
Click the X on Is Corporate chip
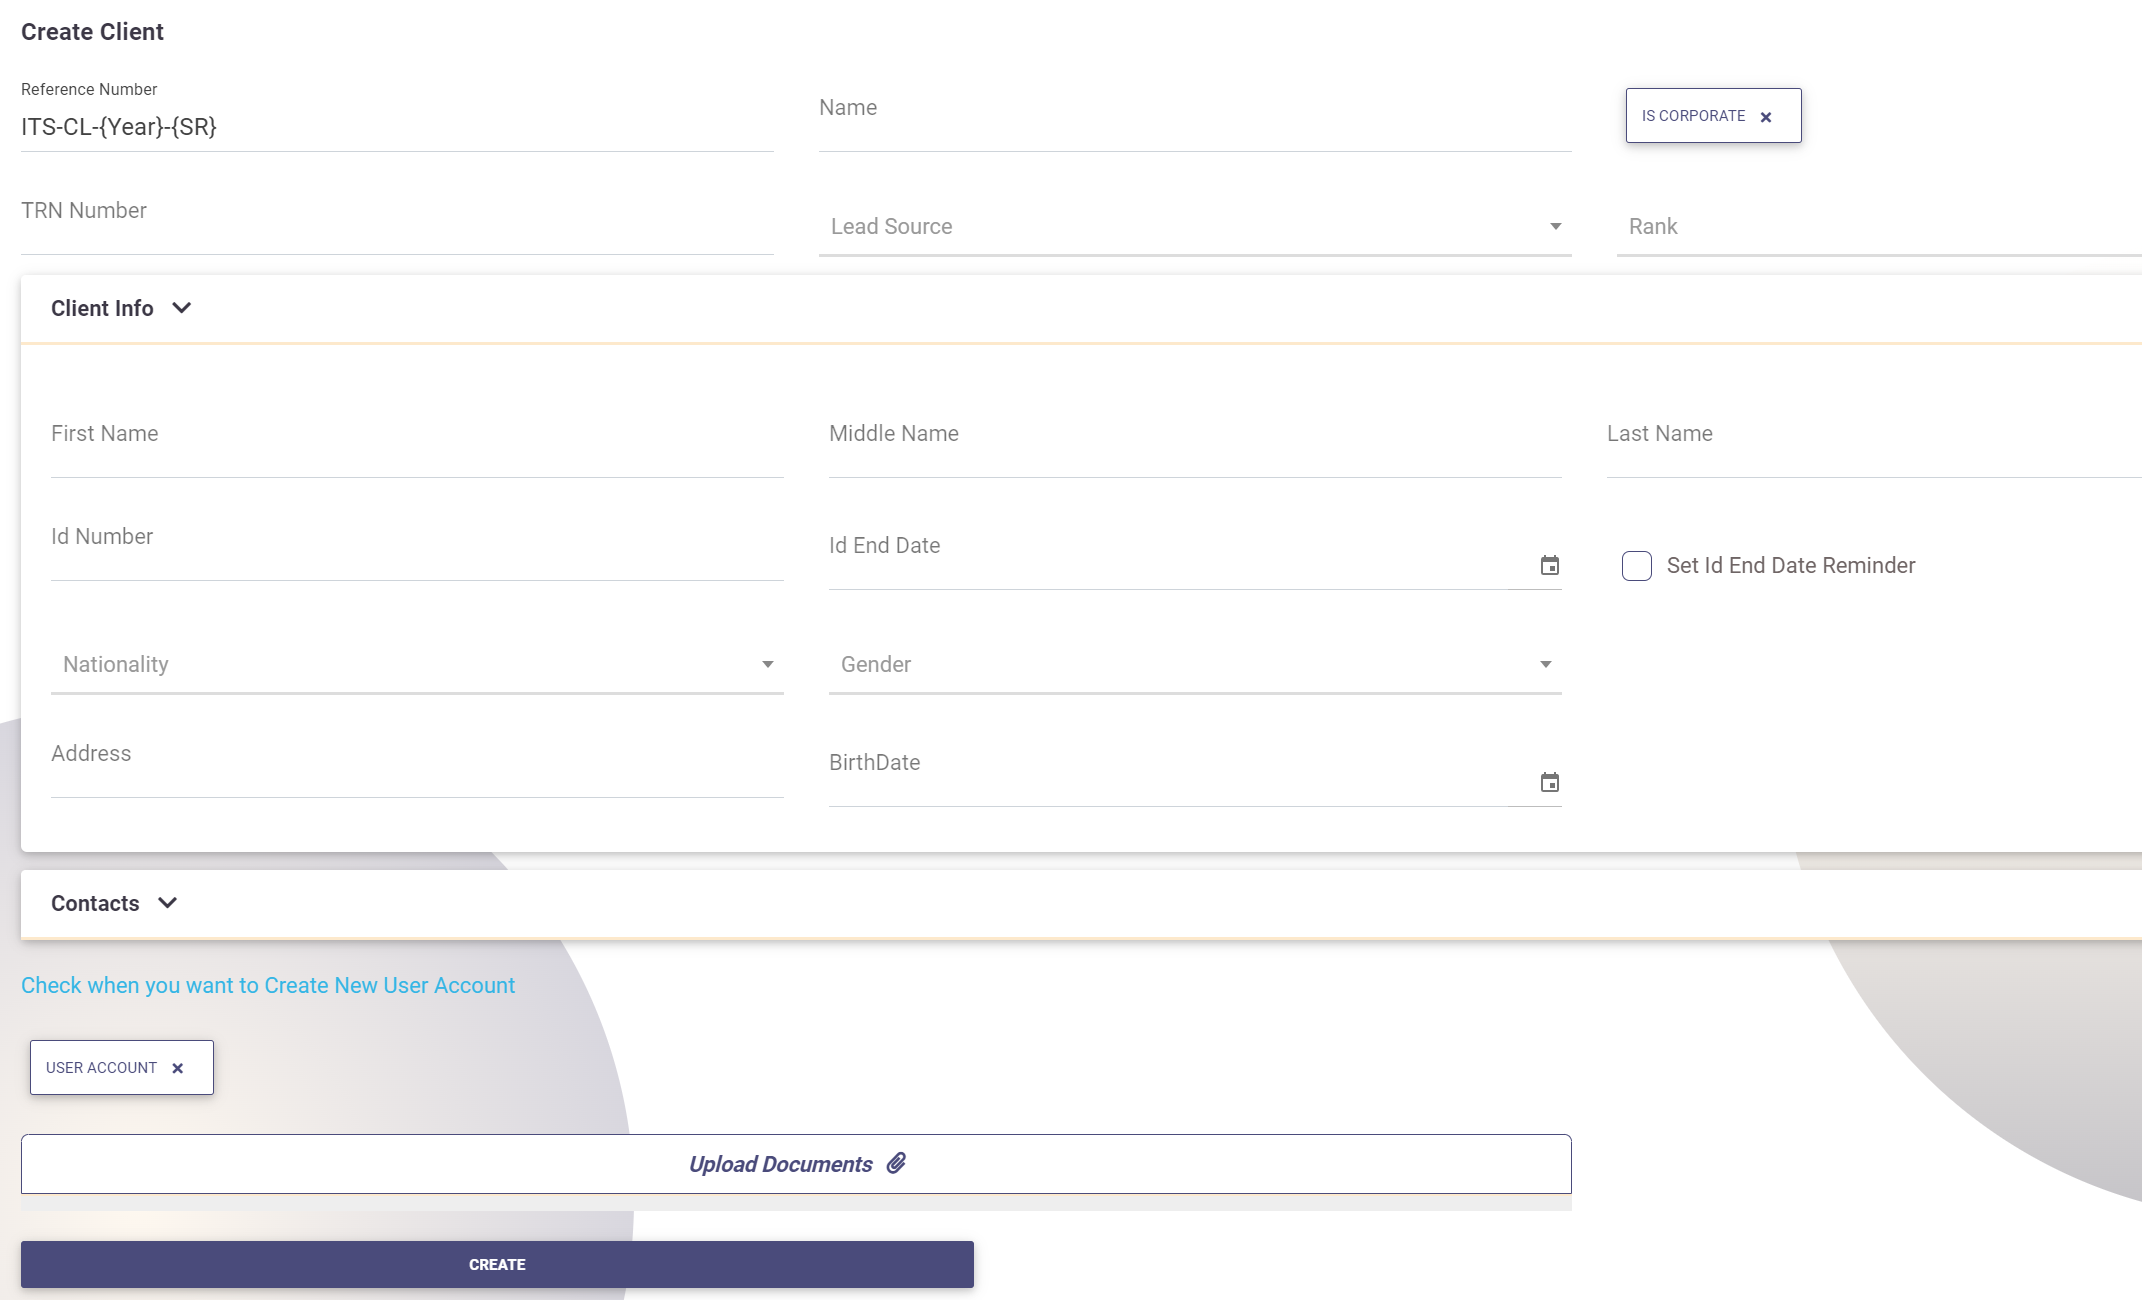coord(1766,117)
